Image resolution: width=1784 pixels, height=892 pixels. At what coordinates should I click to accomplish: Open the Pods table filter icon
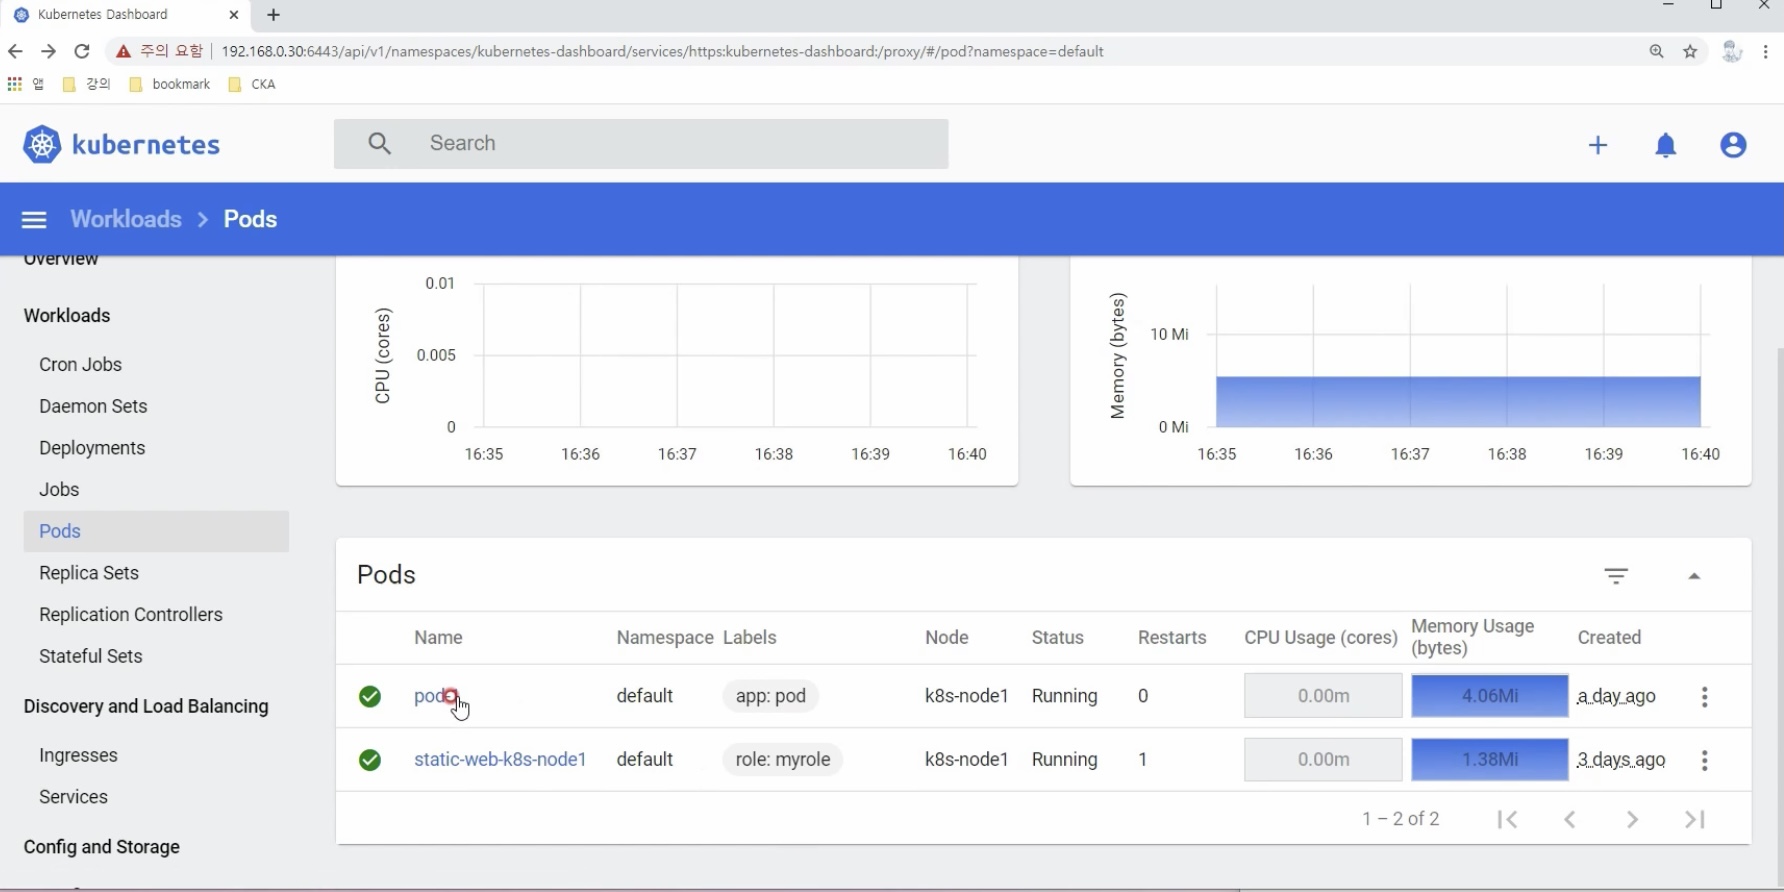click(x=1616, y=576)
